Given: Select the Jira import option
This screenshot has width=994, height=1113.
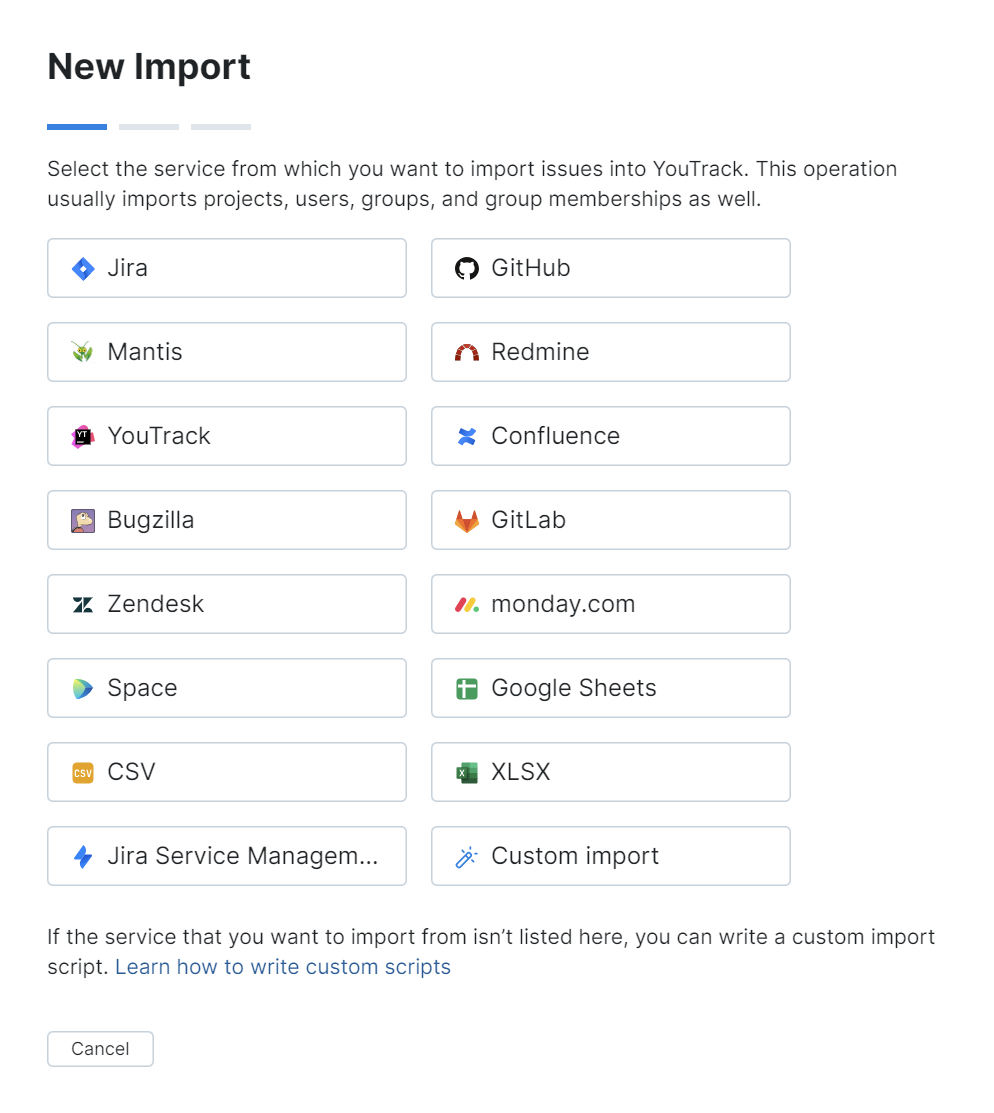Looking at the screenshot, I should coord(226,268).
